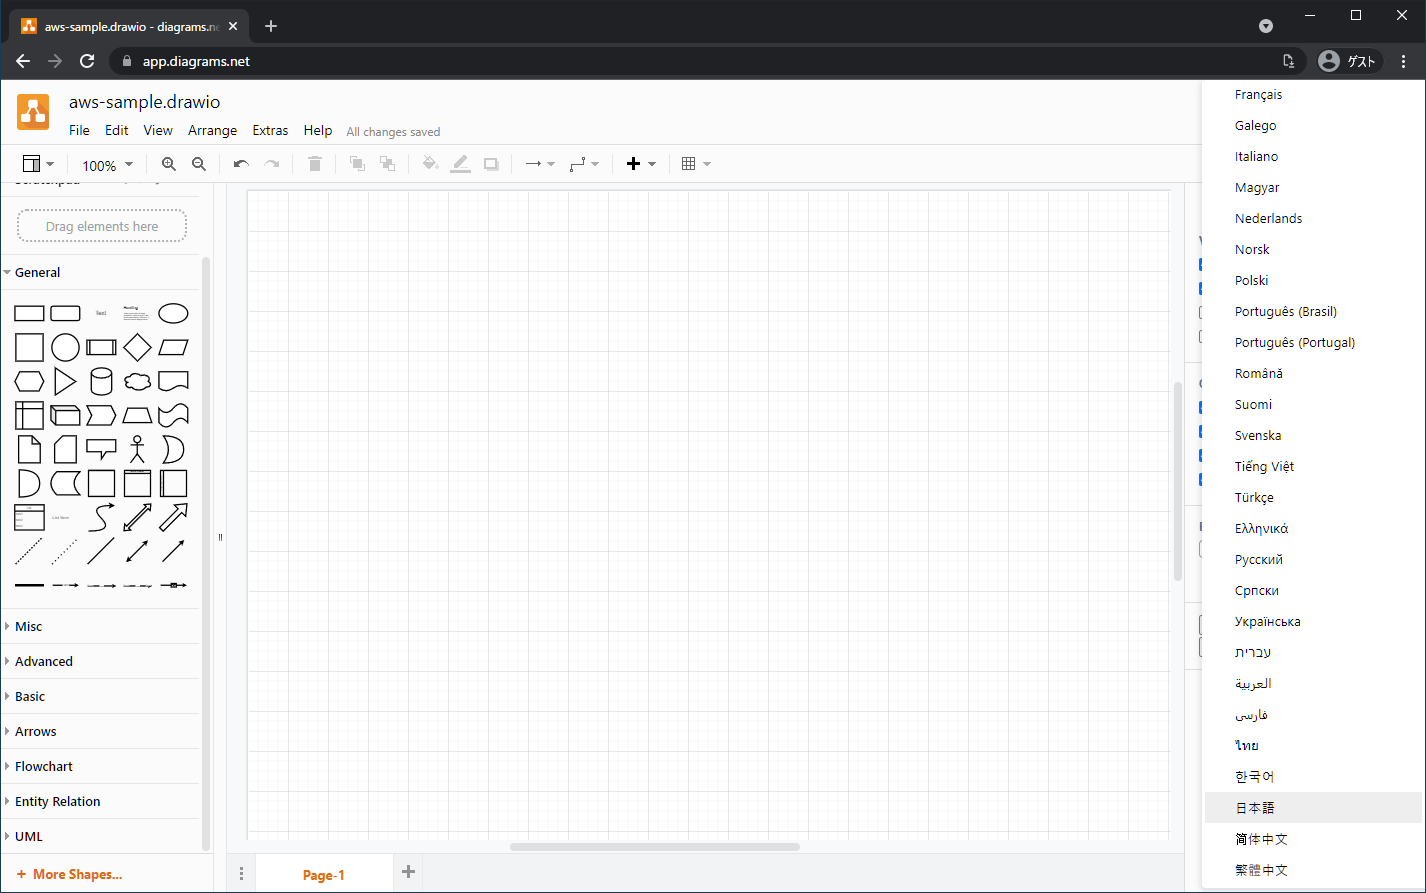The image size is (1426, 893).
Task: Open the Insert plus dropdown
Action: click(640, 164)
